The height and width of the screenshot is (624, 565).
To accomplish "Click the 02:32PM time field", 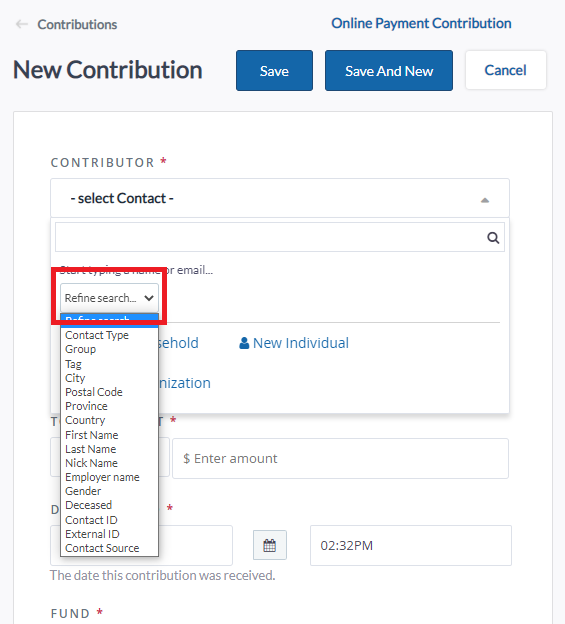I will tap(411, 545).
